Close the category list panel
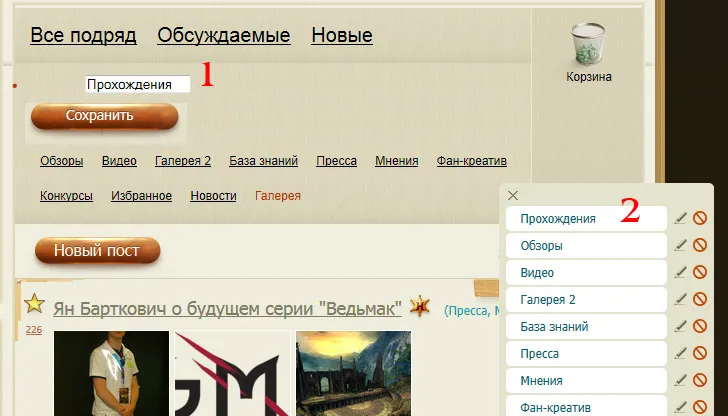Image resolution: width=728 pixels, height=416 pixels. (513, 196)
